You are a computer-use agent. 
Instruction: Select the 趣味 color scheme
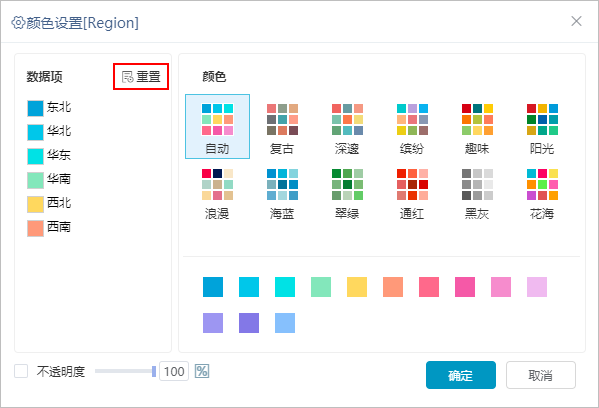477,127
